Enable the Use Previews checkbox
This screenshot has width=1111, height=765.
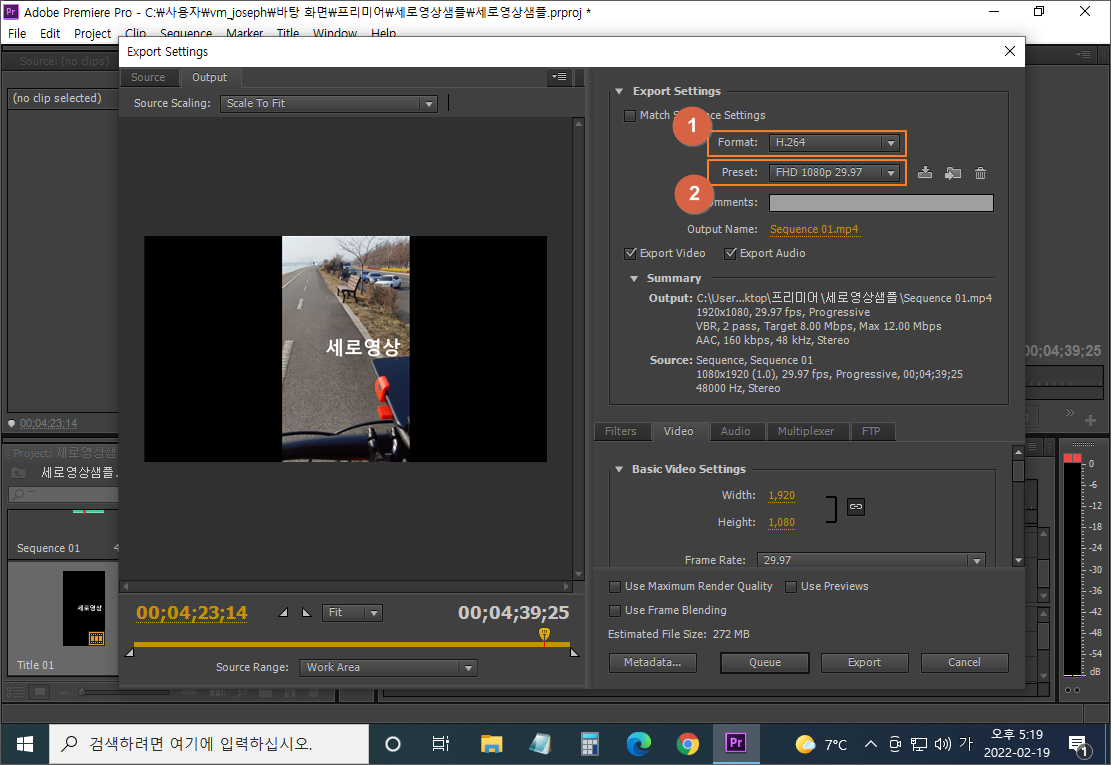[x=791, y=586]
